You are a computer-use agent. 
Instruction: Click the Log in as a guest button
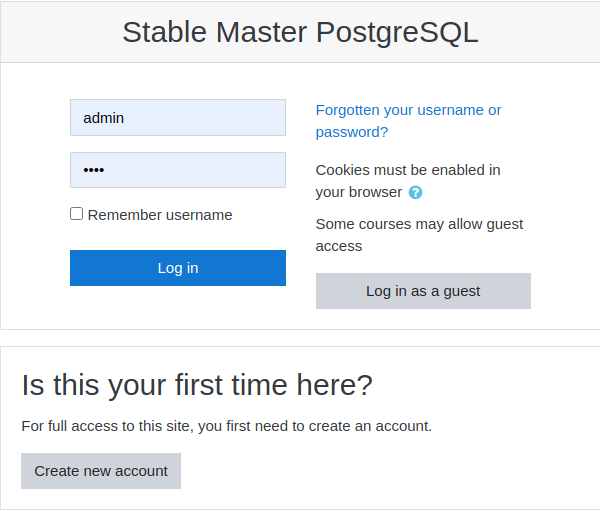[423, 291]
